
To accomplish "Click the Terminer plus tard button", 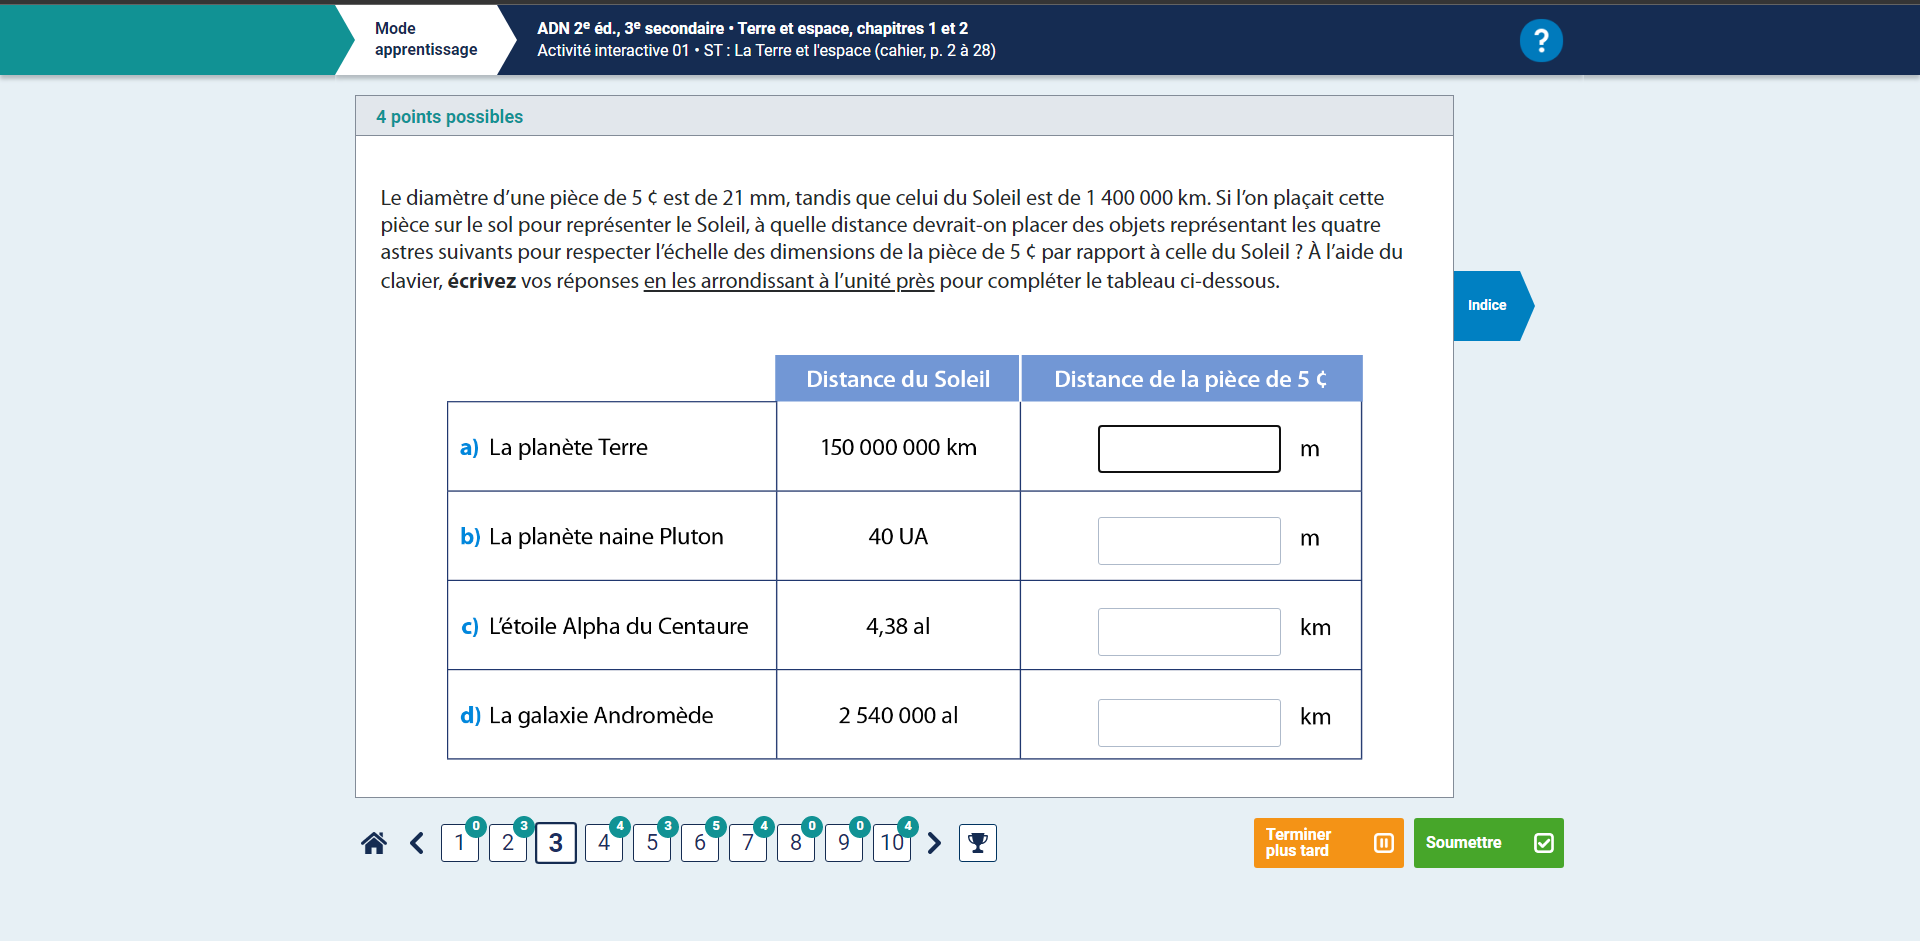I will 1328,843.
